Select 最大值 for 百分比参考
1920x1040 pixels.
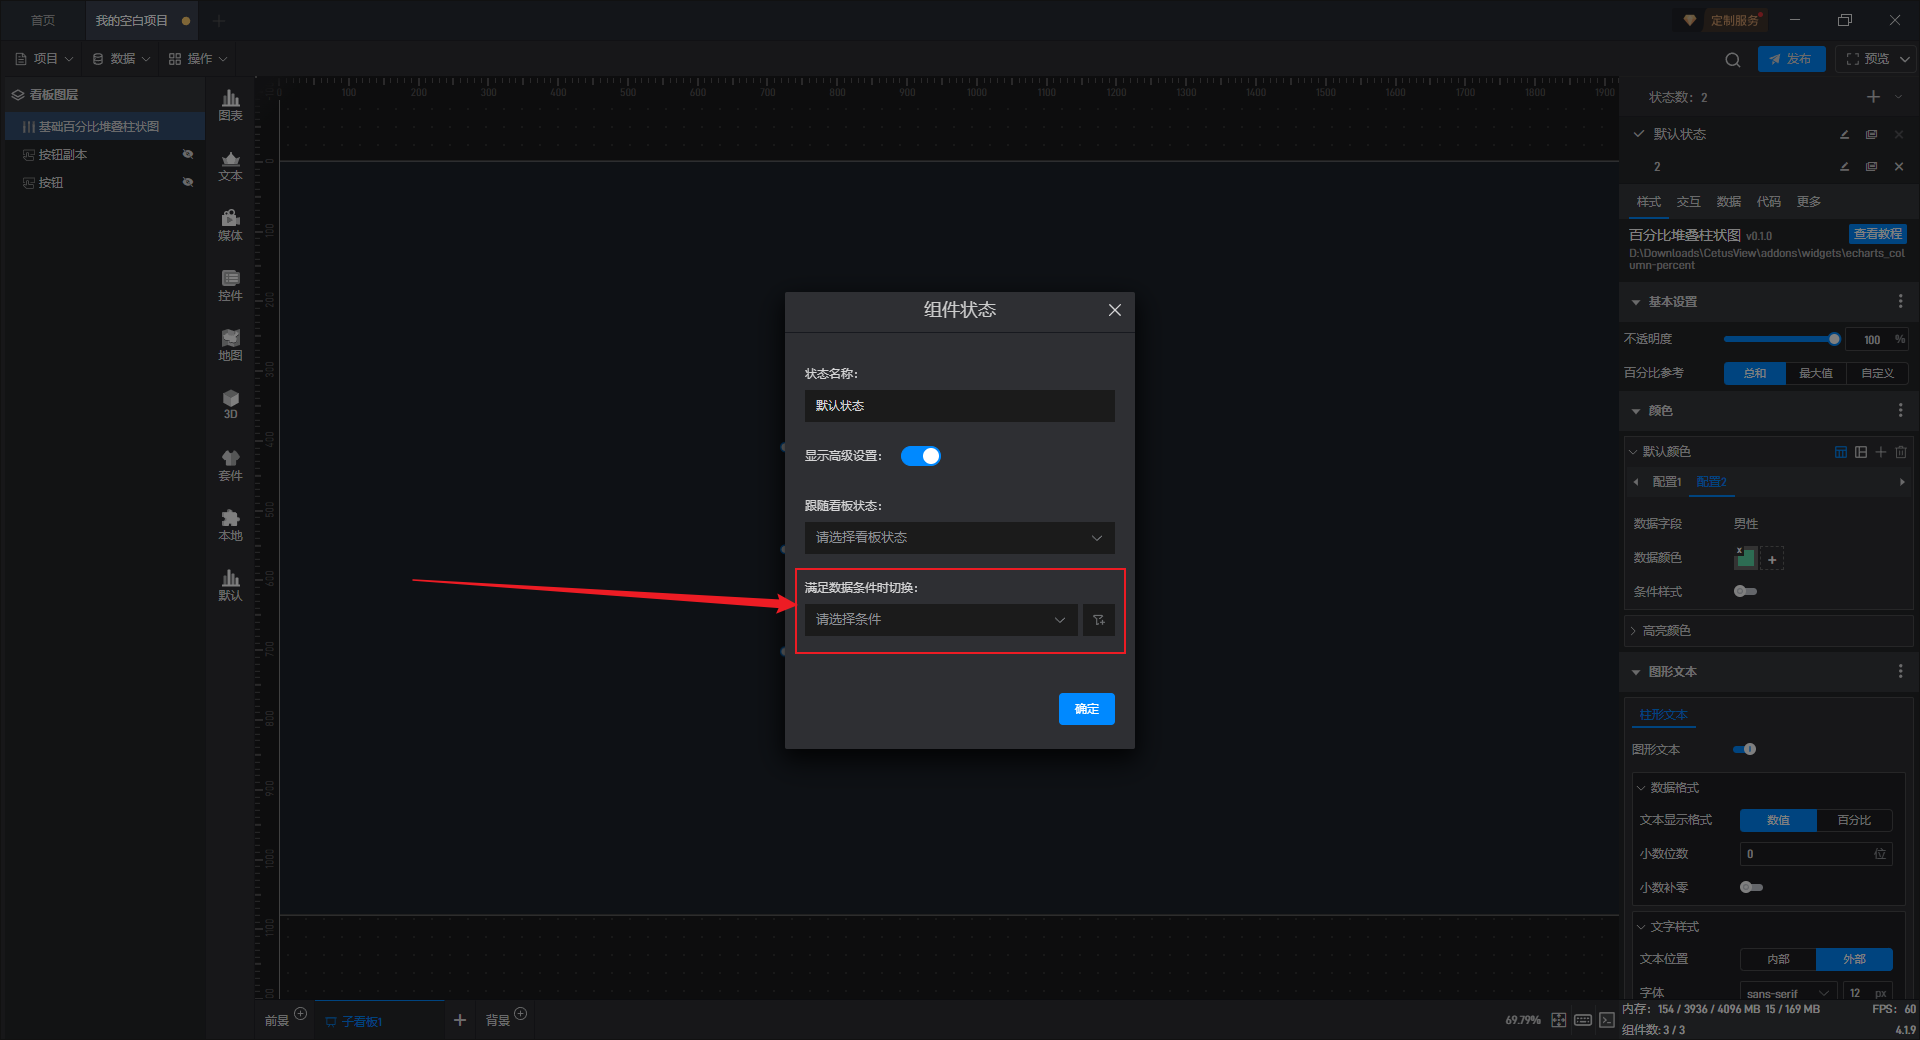tap(1816, 373)
